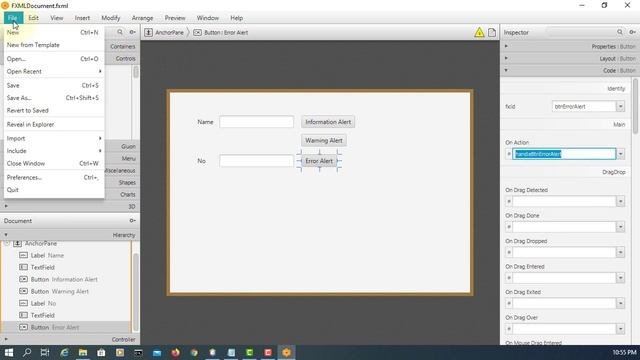The image size is (640, 360).
Task: Open the On Drag Entered dropdown
Action: pos(620,278)
